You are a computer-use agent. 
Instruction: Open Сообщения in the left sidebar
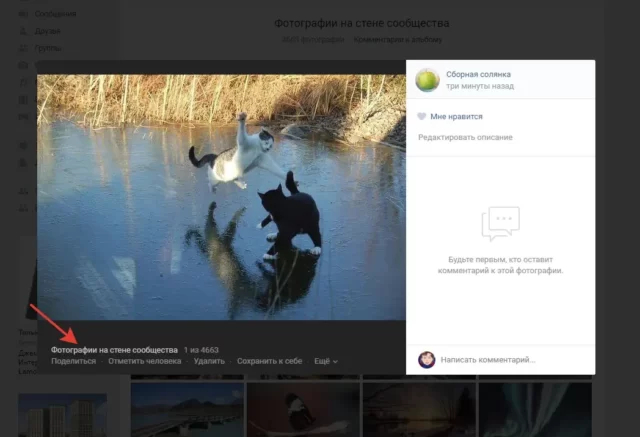(x=55, y=14)
